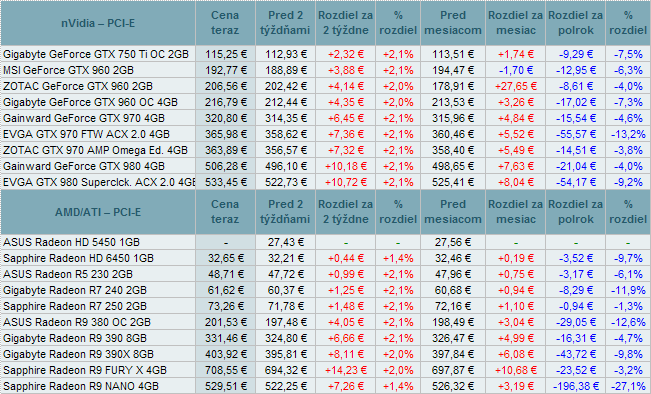Click the ASUS Radeon HD 5450 1GB row
The height and width of the screenshot is (394, 651).
pyautogui.click(x=326, y=242)
